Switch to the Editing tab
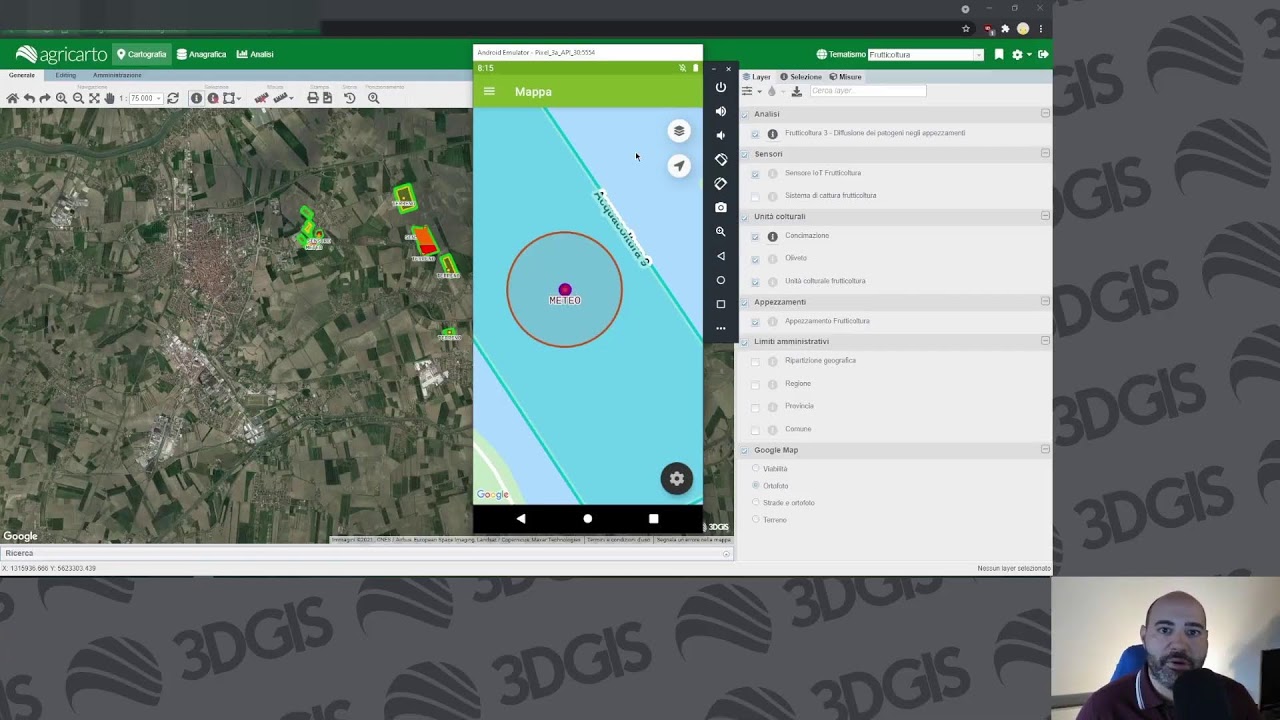 (x=65, y=75)
